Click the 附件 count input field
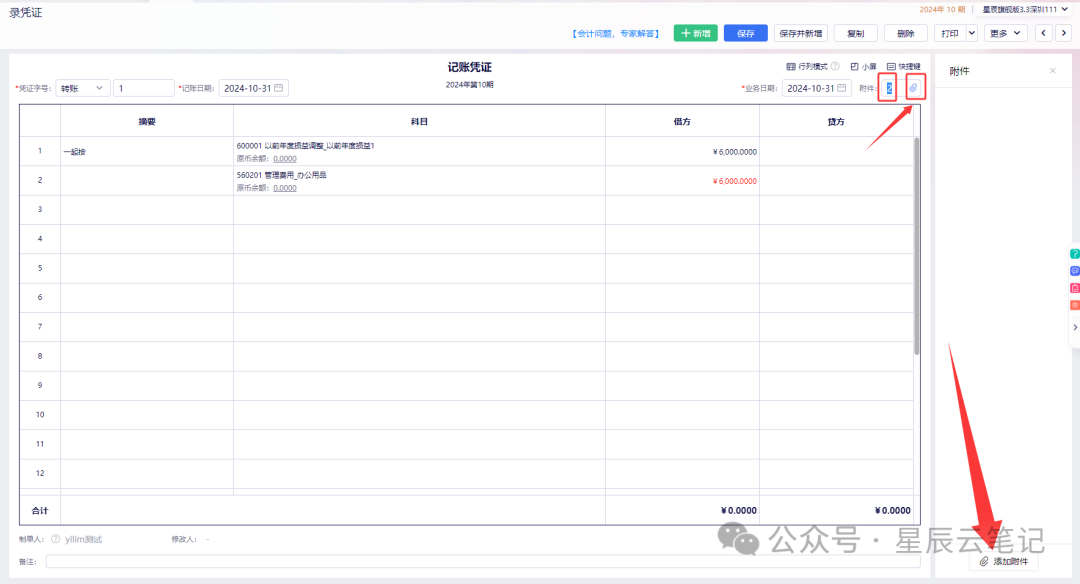This screenshot has width=1080, height=584. point(889,88)
